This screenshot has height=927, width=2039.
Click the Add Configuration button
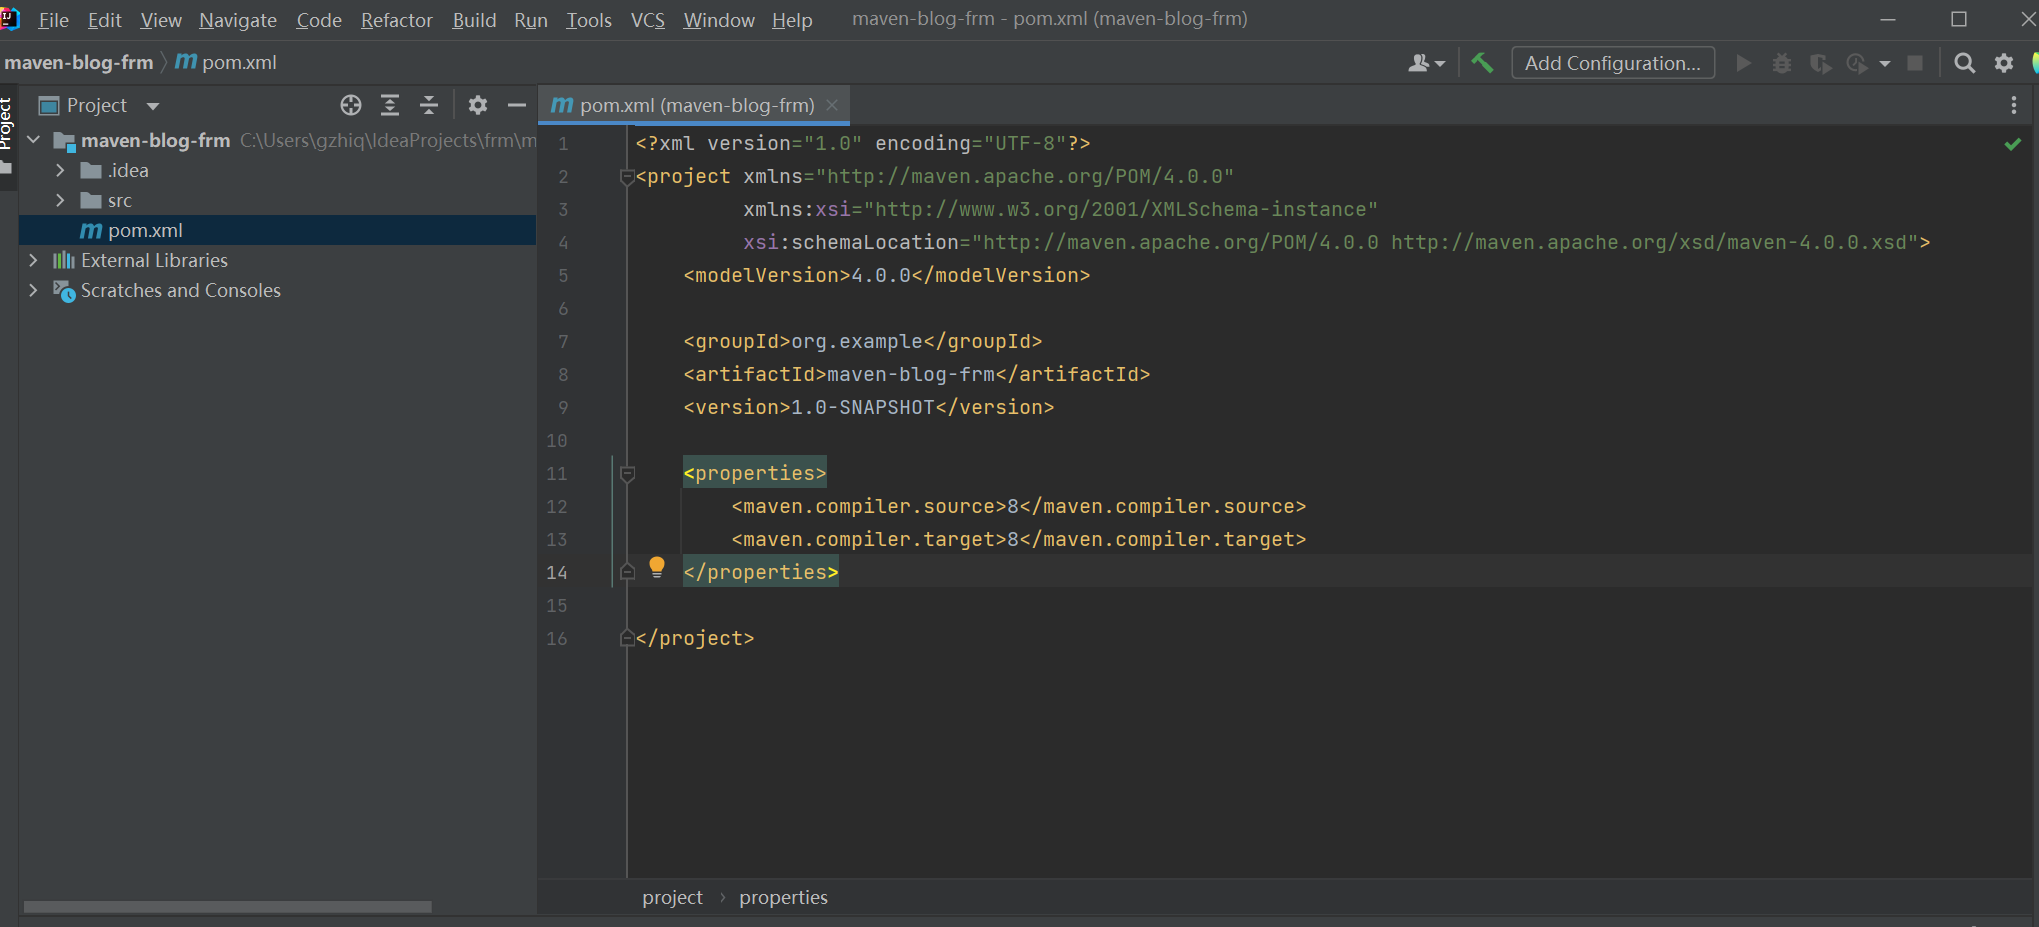(x=1612, y=63)
